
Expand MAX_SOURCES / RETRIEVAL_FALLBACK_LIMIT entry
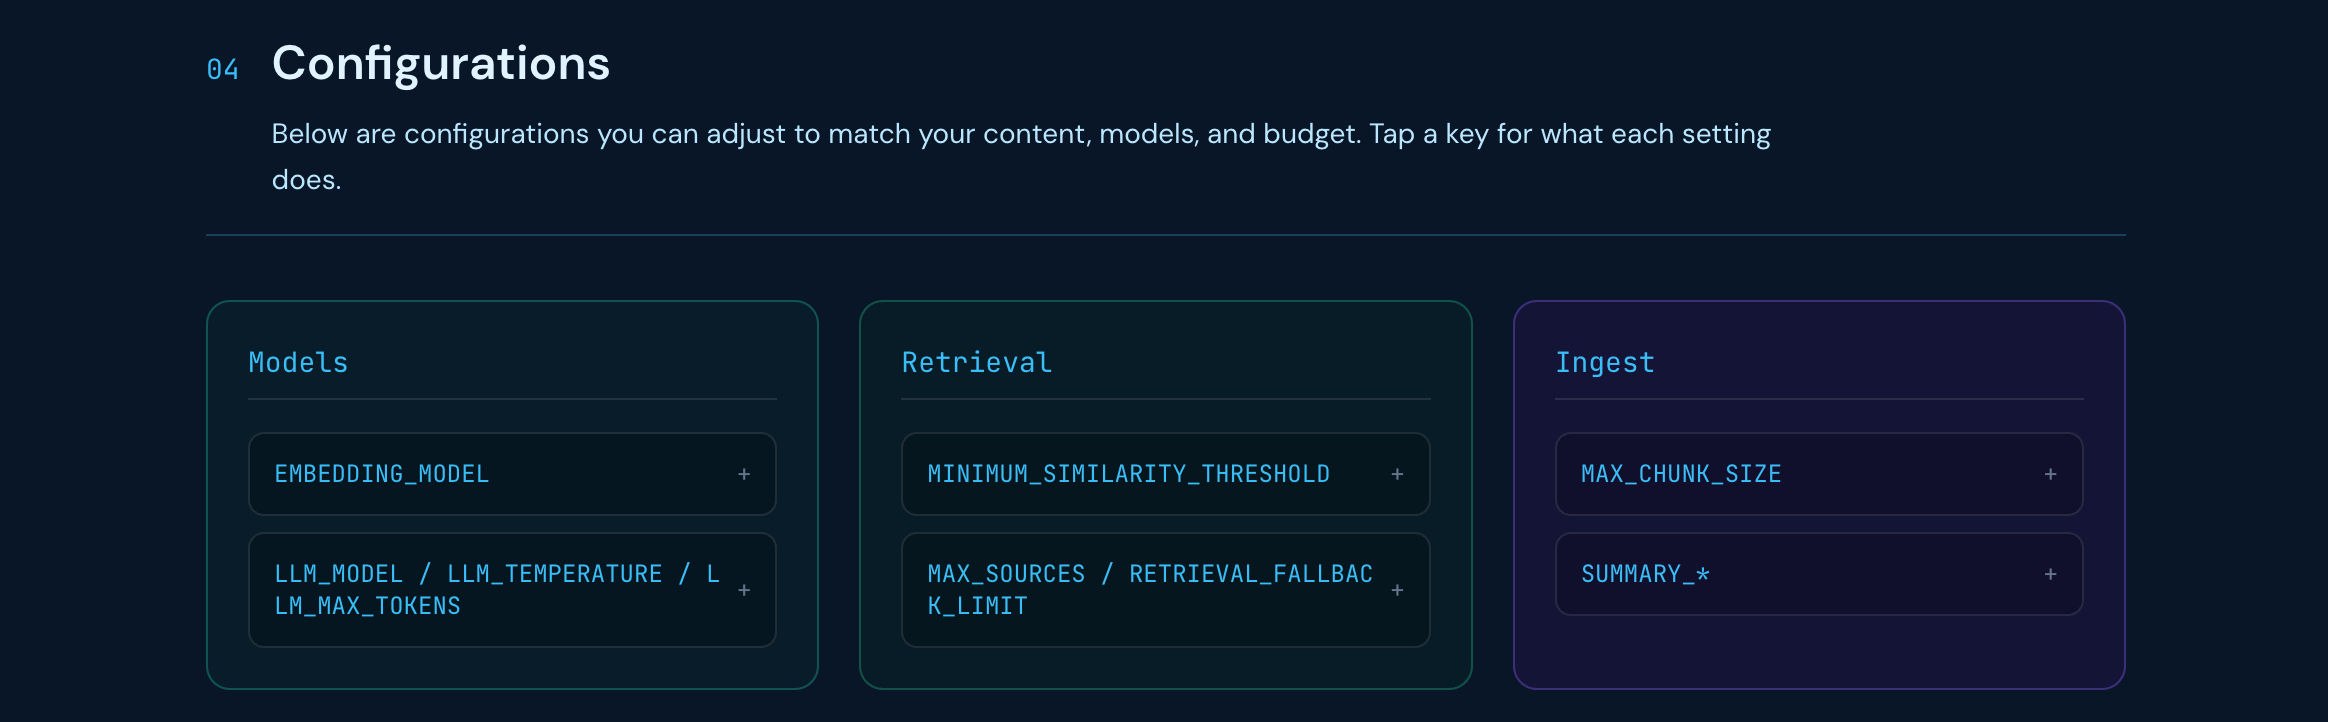(x=1165, y=590)
